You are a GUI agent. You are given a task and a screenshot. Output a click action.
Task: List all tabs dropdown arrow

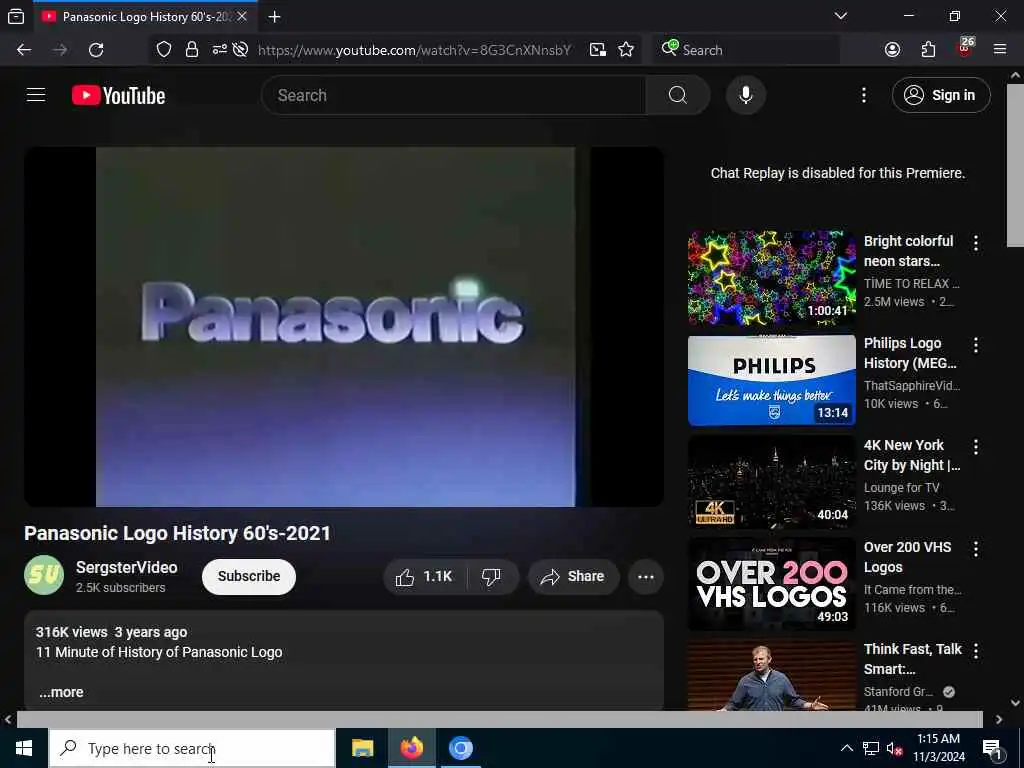[841, 16]
